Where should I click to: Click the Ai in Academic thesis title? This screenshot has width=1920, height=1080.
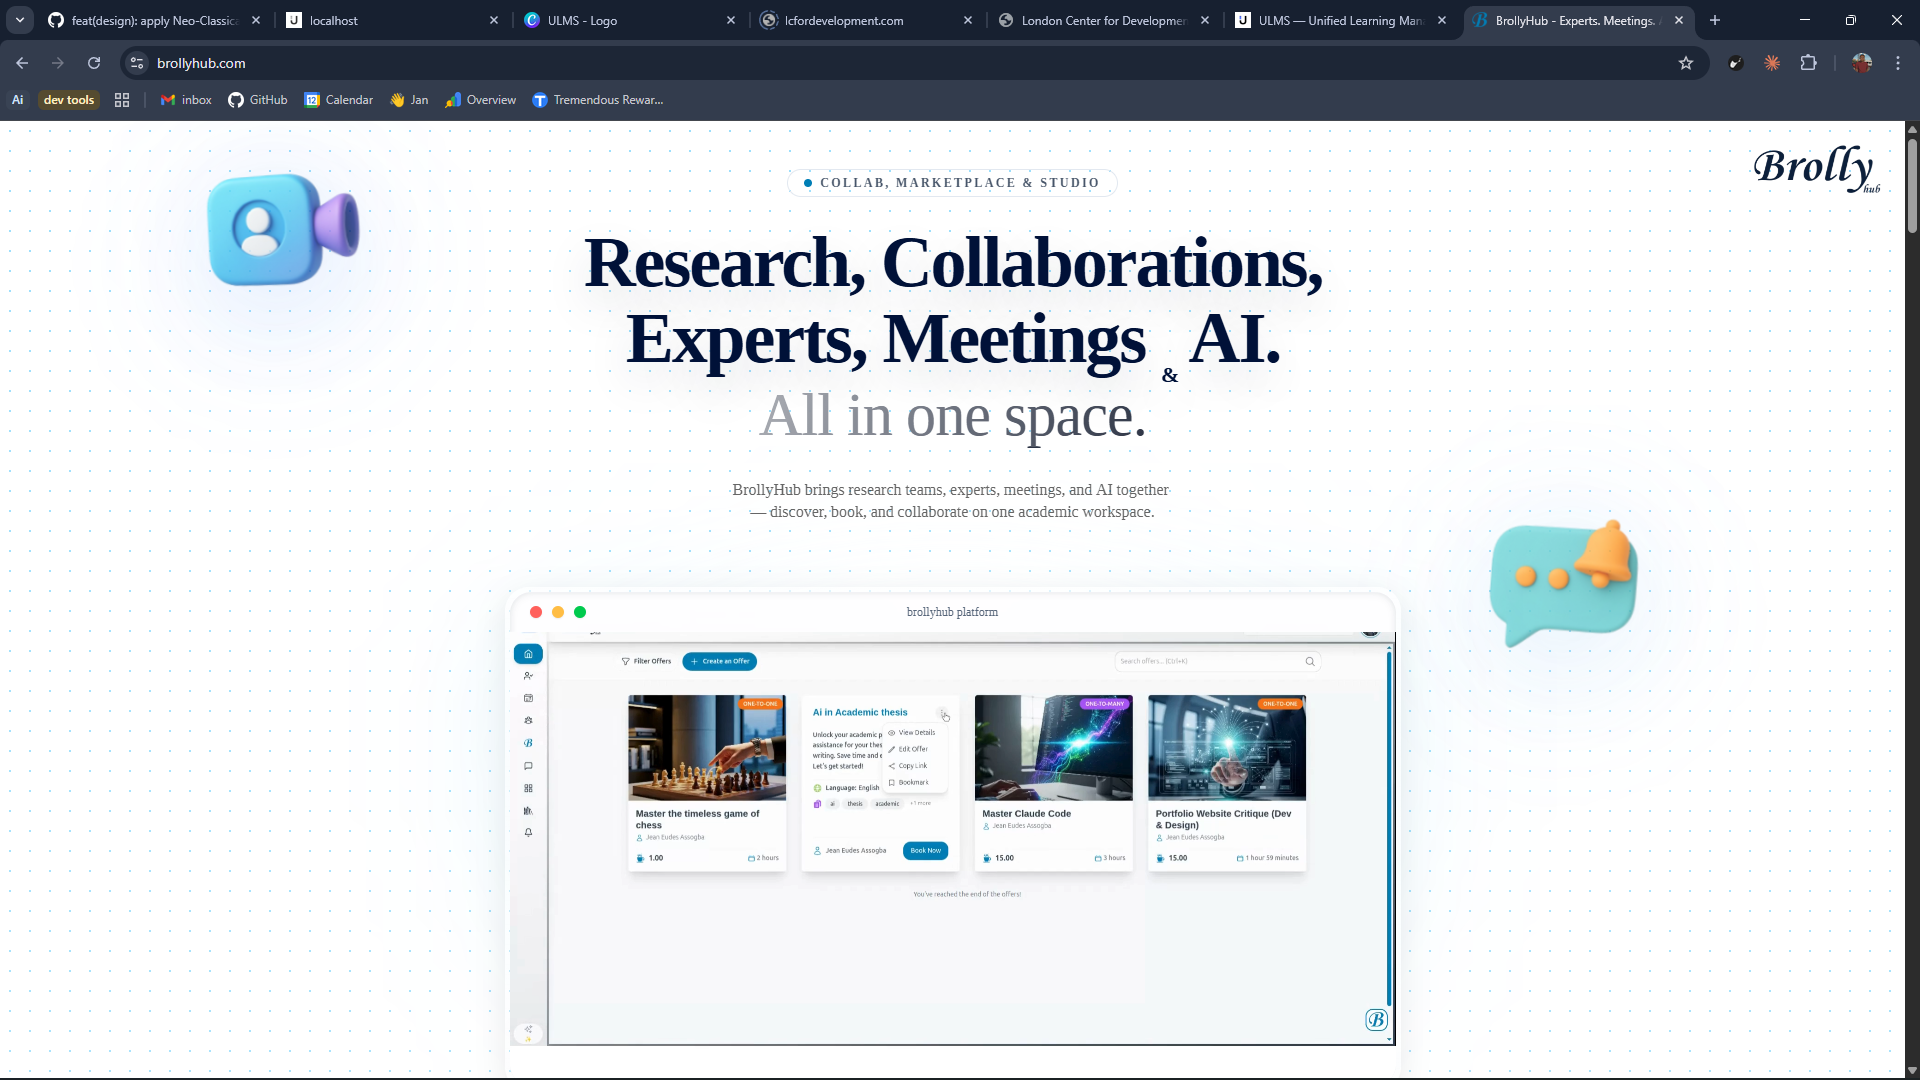[860, 713]
